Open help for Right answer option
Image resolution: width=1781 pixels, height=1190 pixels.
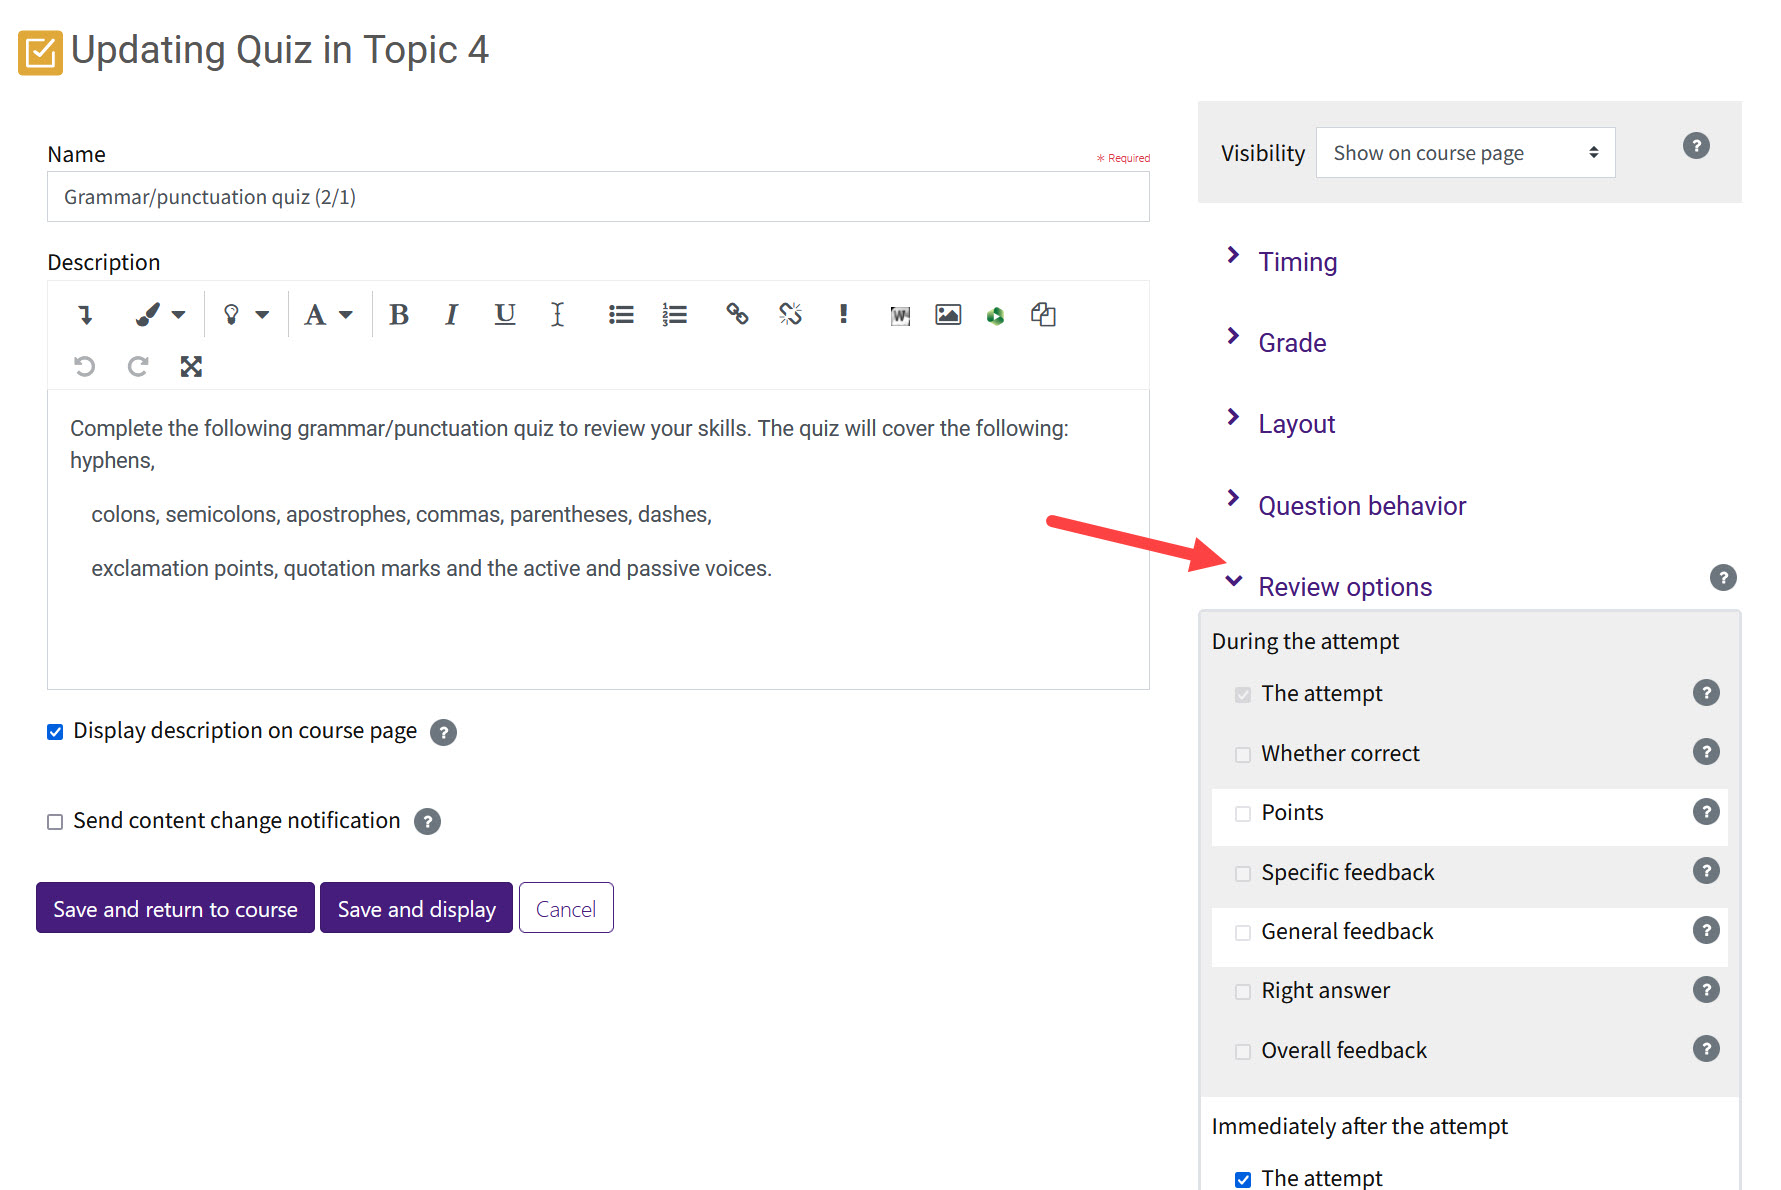tap(1706, 990)
